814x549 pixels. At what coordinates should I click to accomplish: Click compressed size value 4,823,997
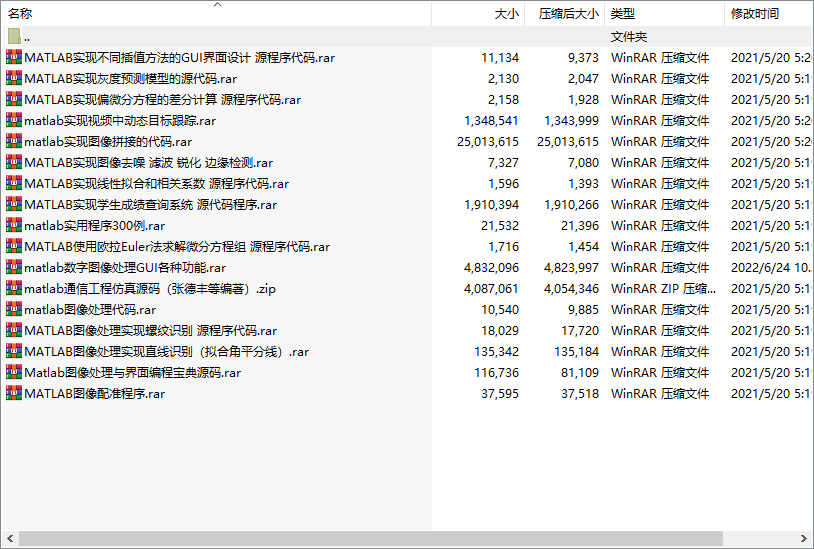pos(571,268)
